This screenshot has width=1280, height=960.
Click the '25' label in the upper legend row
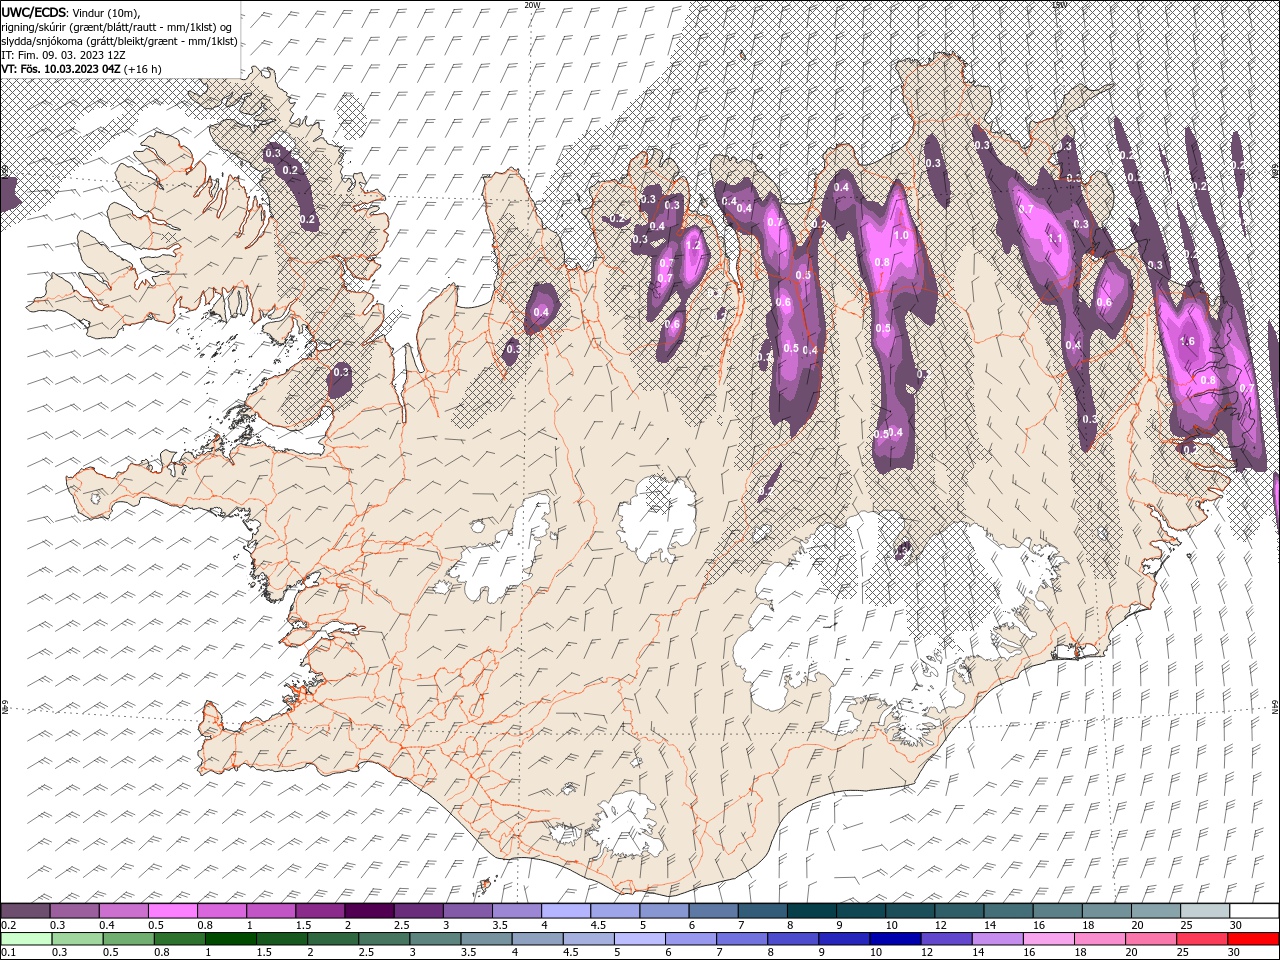pyautogui.click(x=1185, y=925)
